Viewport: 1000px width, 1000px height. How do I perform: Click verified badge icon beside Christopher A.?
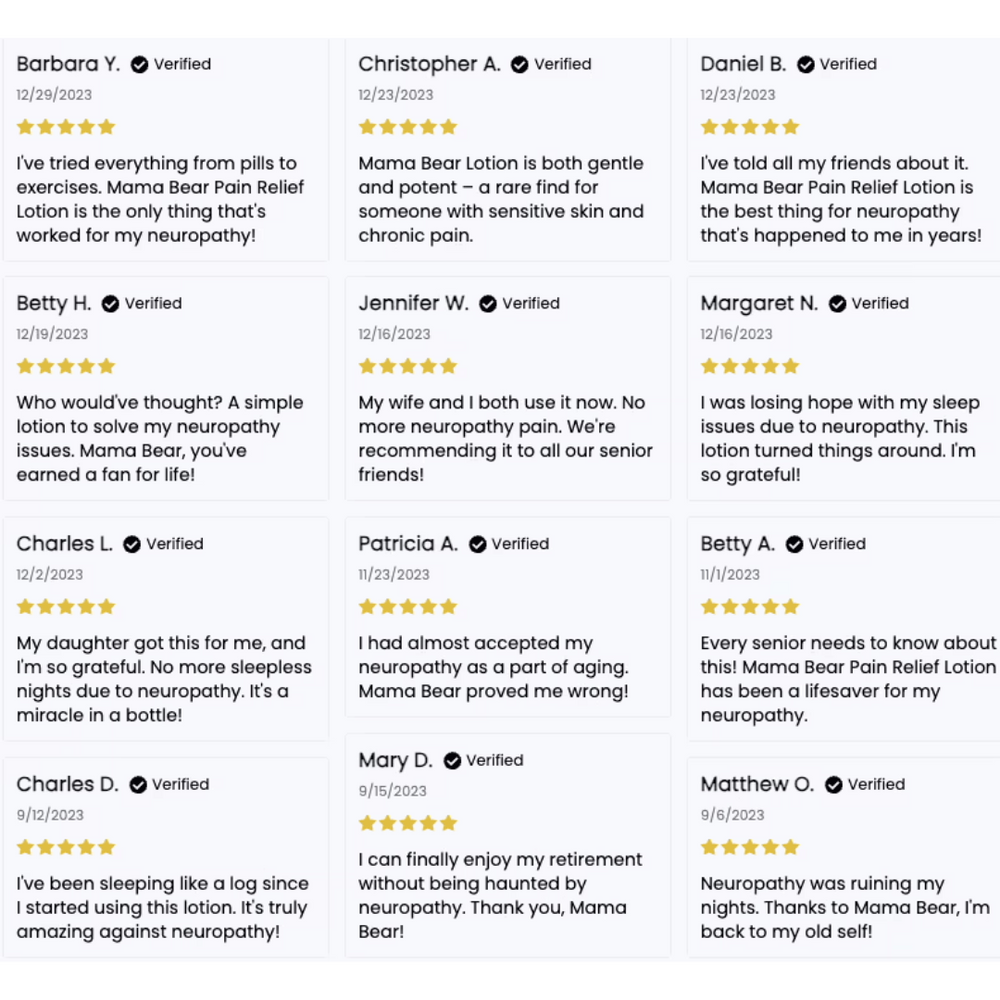click(x=520, y=64)
